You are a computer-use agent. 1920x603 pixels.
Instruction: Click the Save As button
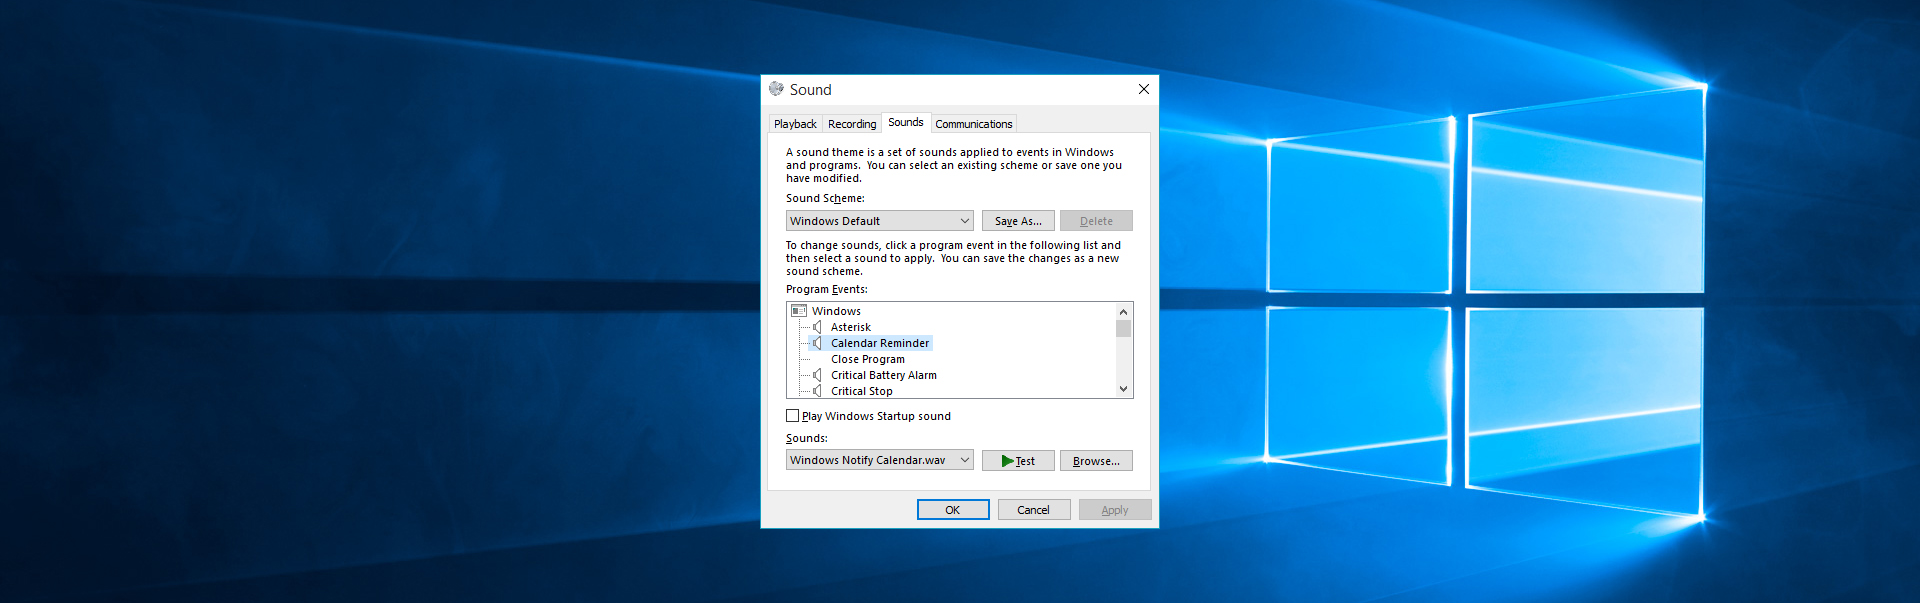[1018, 221]
